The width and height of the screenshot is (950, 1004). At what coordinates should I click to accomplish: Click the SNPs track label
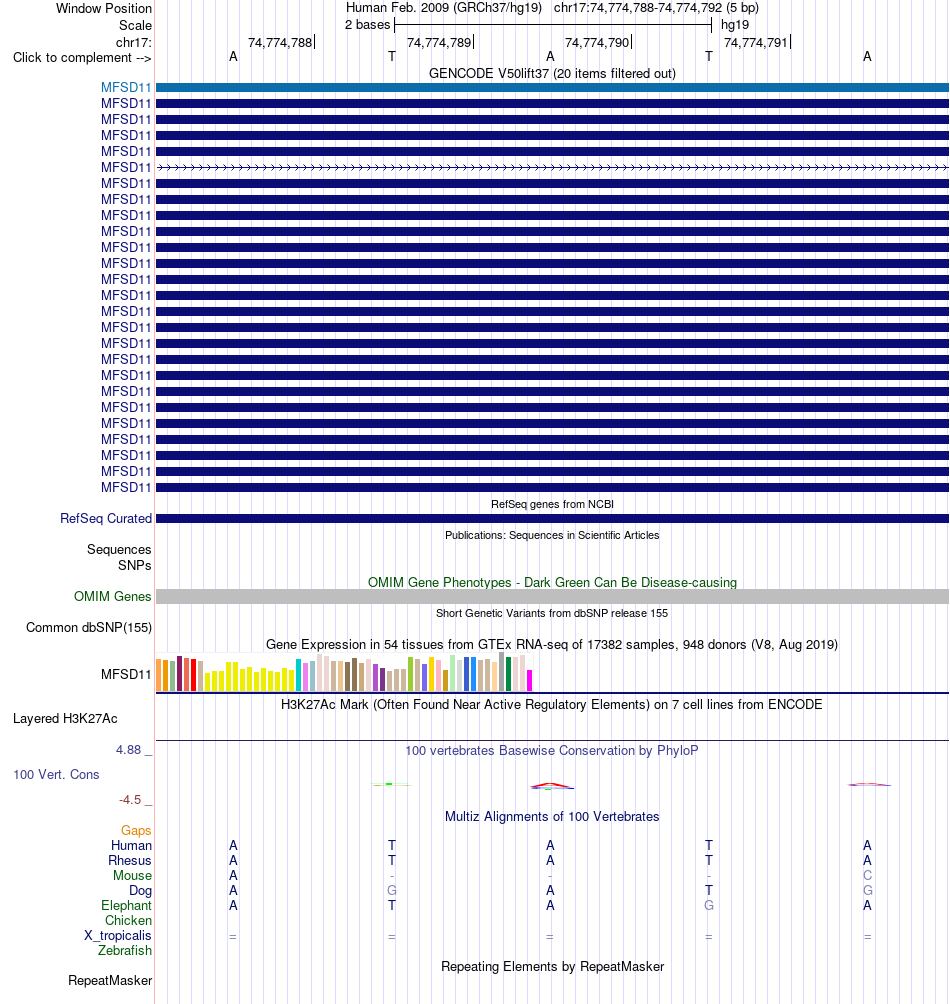tap(134, 565)
